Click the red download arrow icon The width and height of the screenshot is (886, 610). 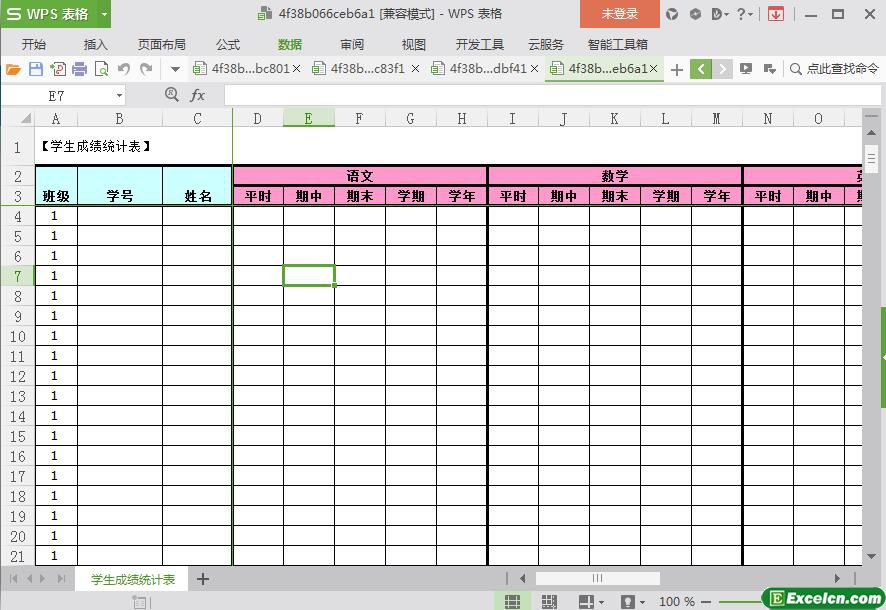coord(776,14)
